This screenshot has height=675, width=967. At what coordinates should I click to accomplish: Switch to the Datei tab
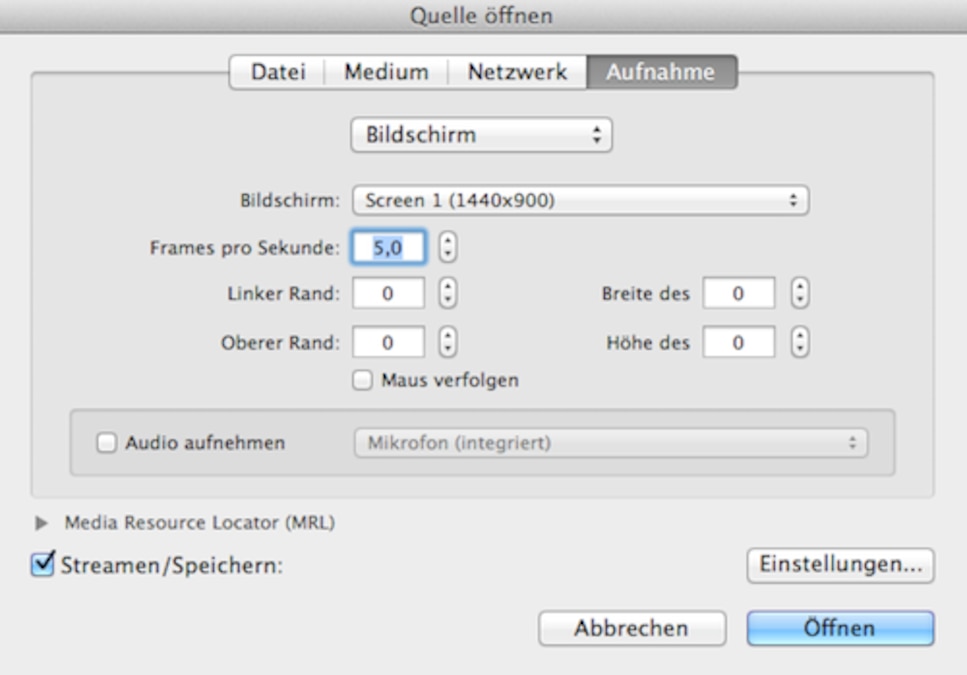[x=277, y=73]
